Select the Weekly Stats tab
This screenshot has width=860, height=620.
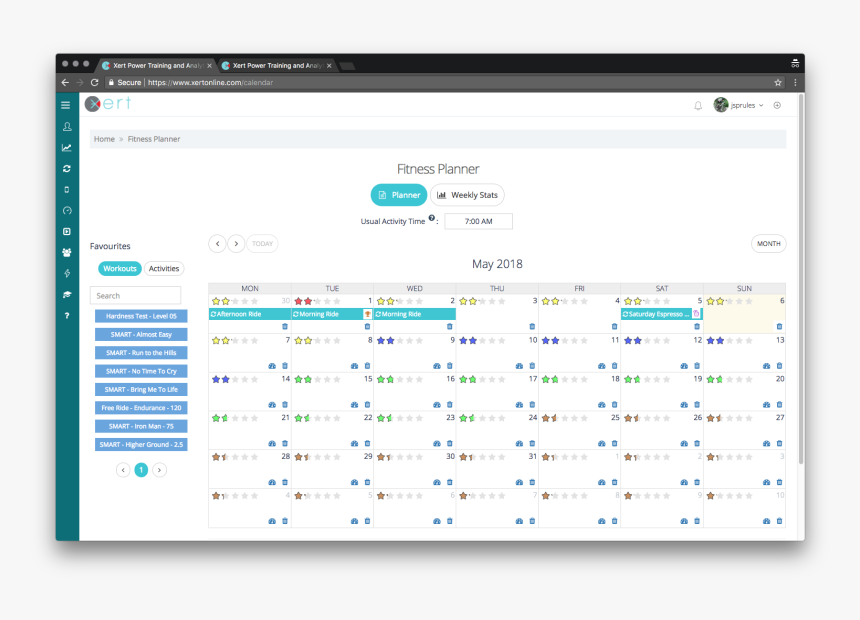467,195
